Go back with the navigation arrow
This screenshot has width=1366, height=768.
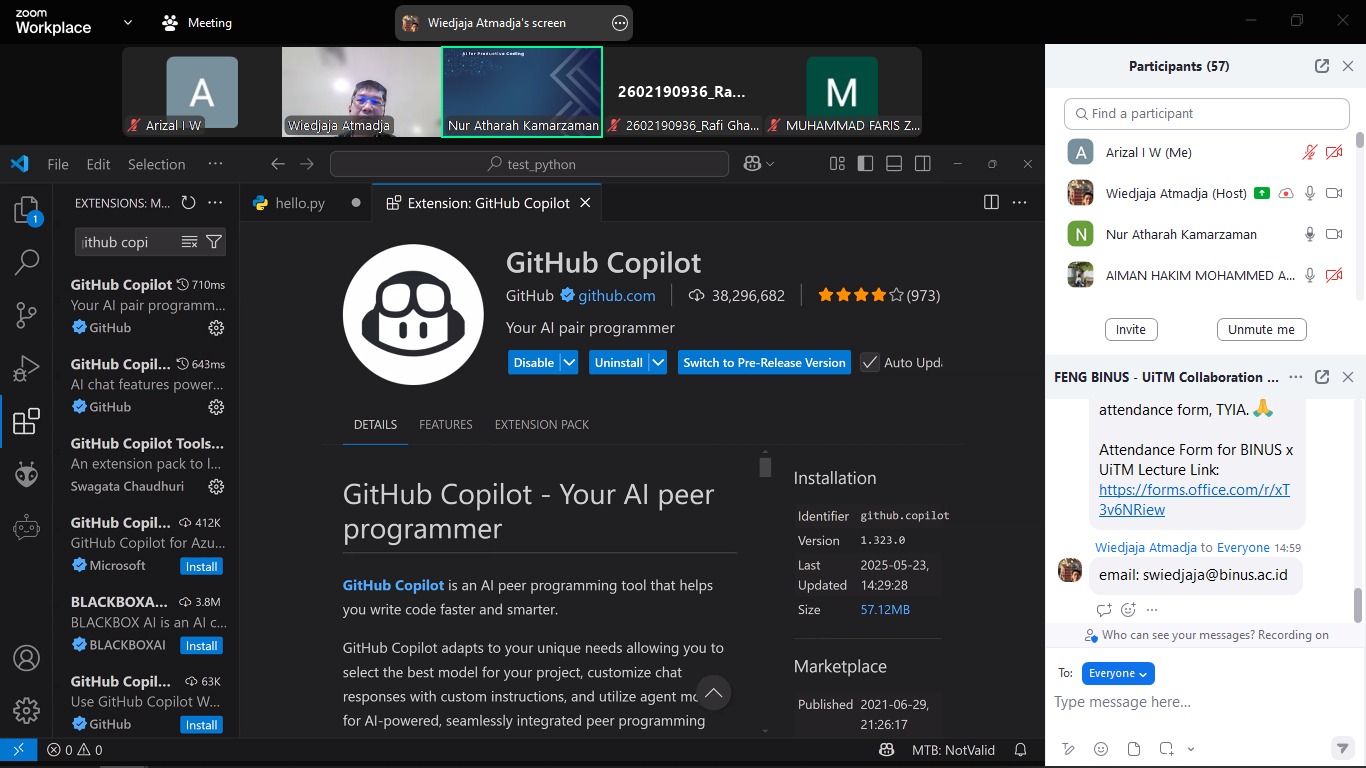[278, 164]
